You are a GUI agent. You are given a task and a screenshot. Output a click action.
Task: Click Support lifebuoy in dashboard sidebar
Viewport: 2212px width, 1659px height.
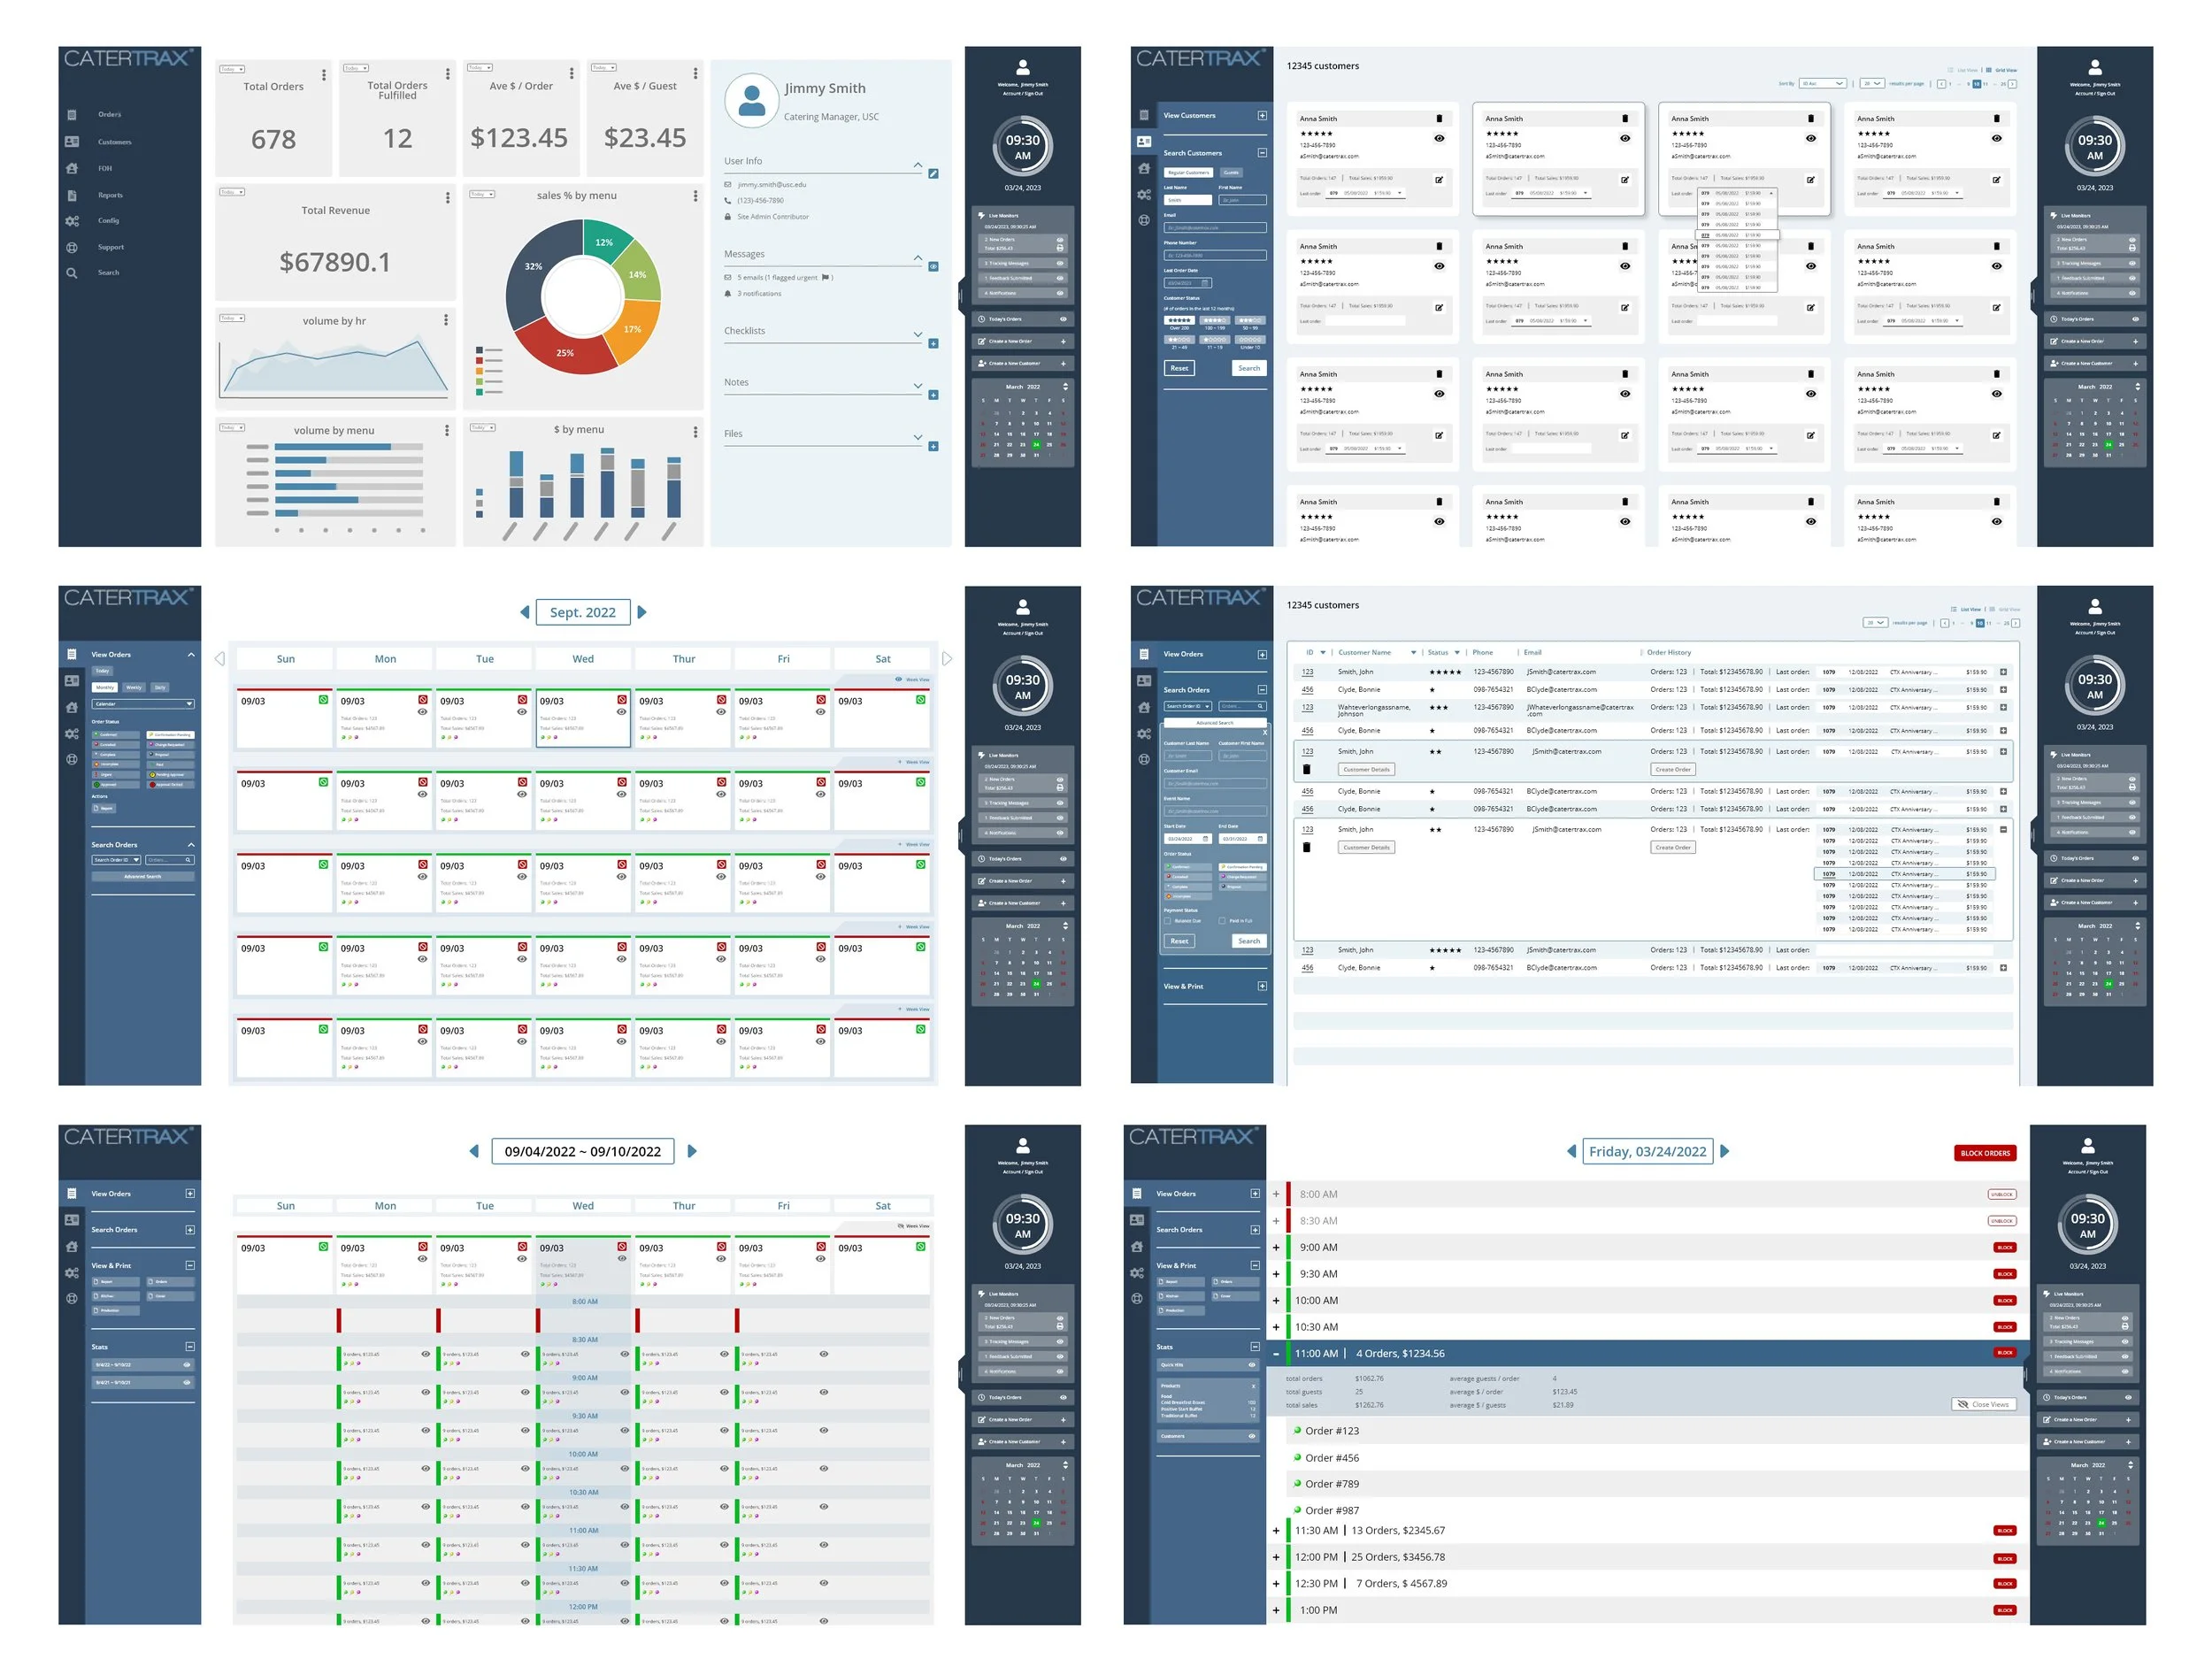[72, 248]
